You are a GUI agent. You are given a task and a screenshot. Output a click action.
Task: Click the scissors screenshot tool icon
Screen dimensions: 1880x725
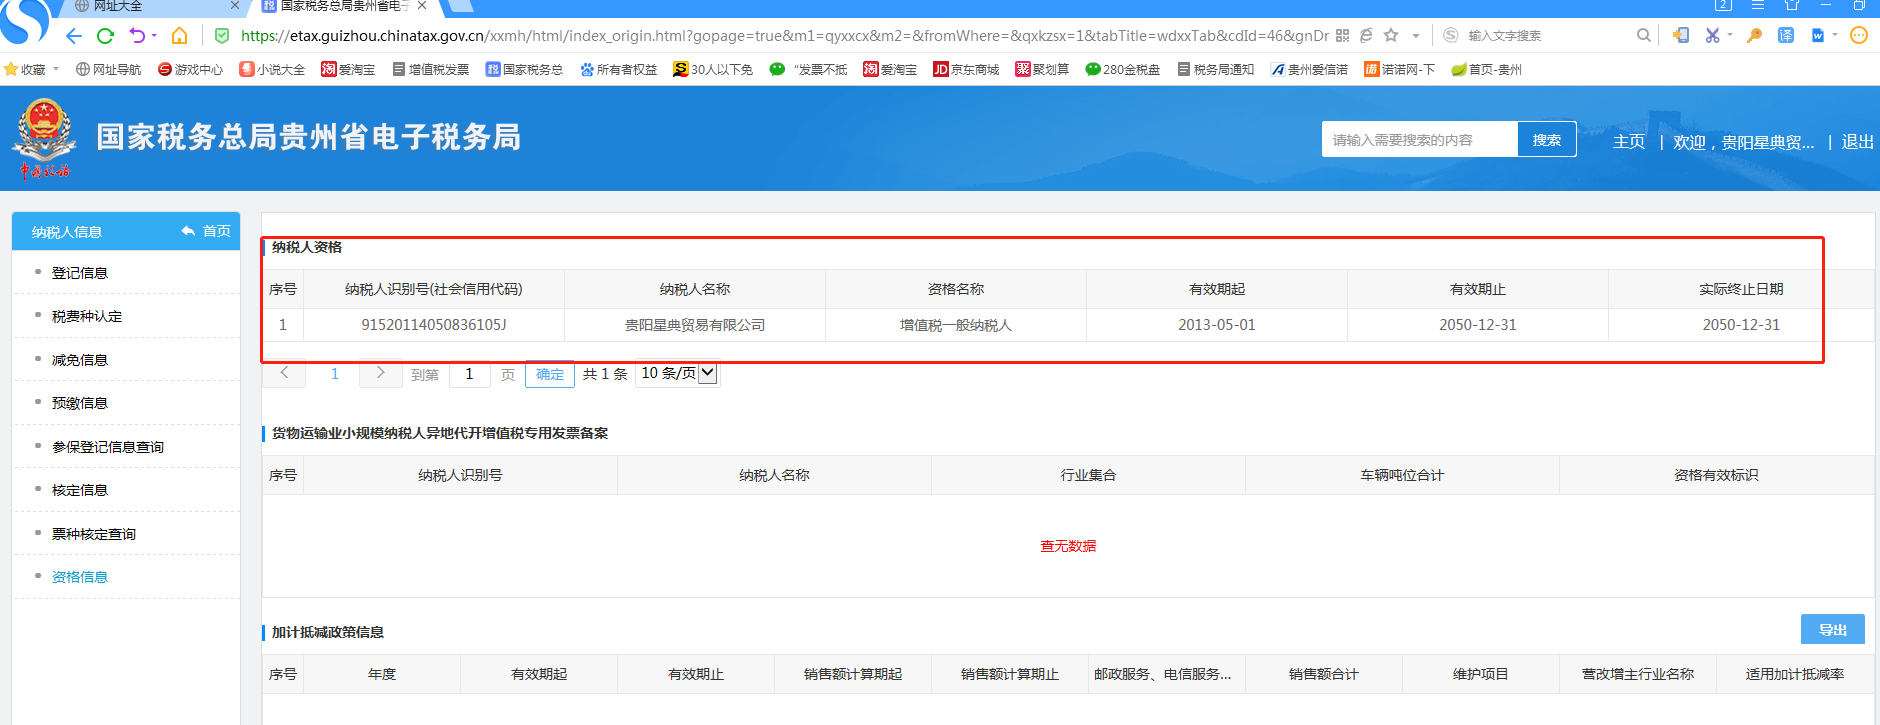click(1712, 35)
